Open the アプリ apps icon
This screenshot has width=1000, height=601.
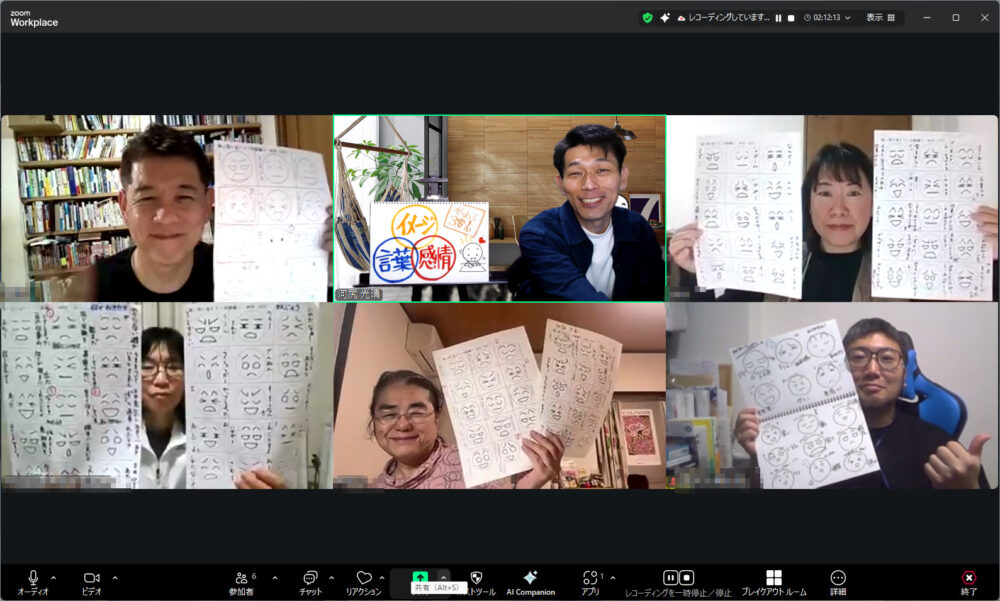[590, 578]
